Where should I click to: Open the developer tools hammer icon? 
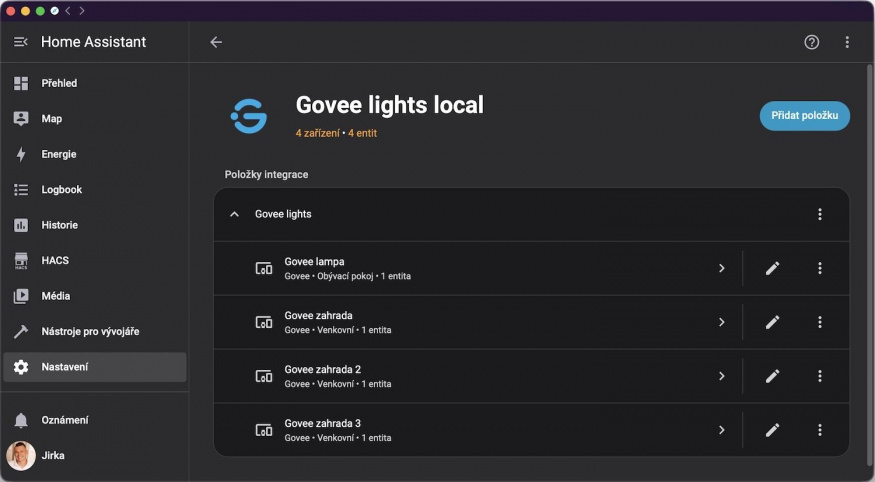click(21, 331)
